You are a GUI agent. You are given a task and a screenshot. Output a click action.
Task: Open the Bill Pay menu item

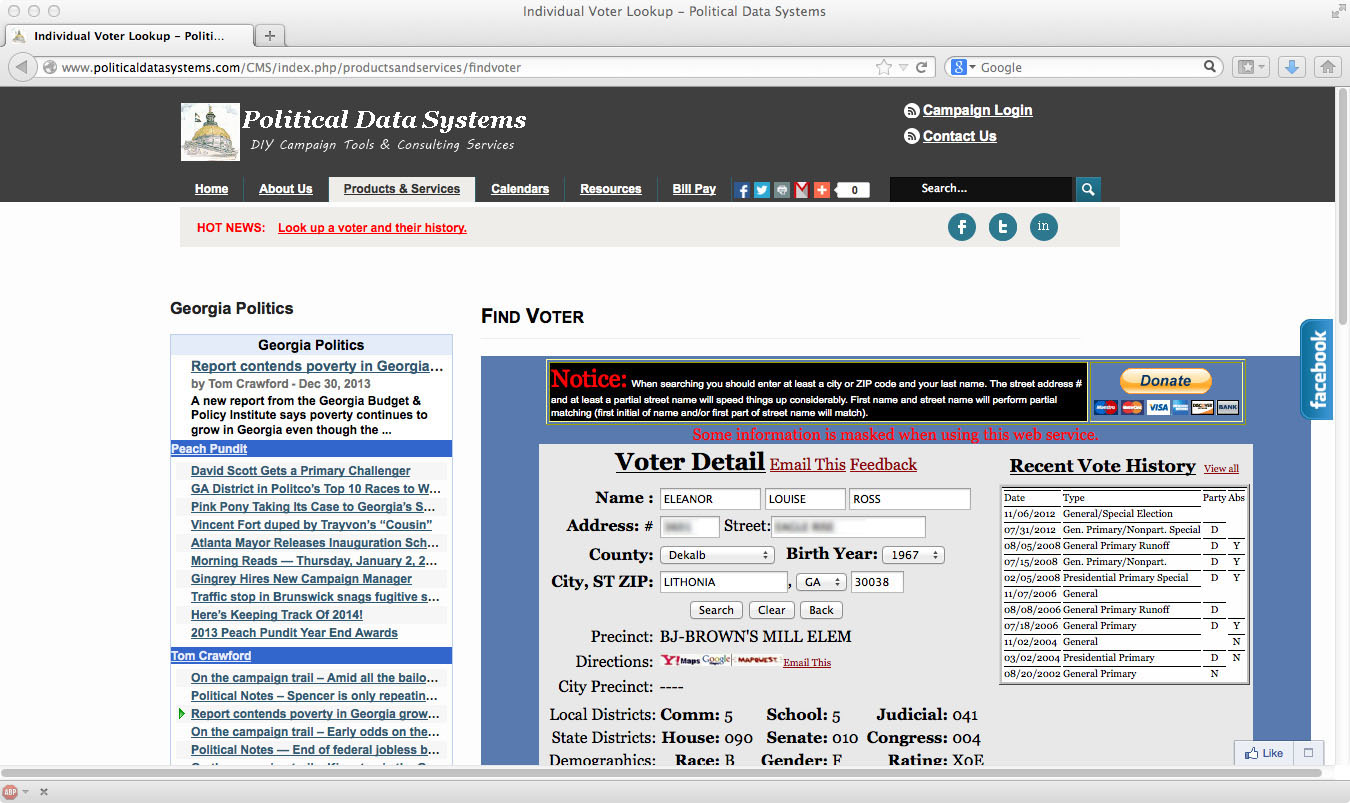coord(694,189)
